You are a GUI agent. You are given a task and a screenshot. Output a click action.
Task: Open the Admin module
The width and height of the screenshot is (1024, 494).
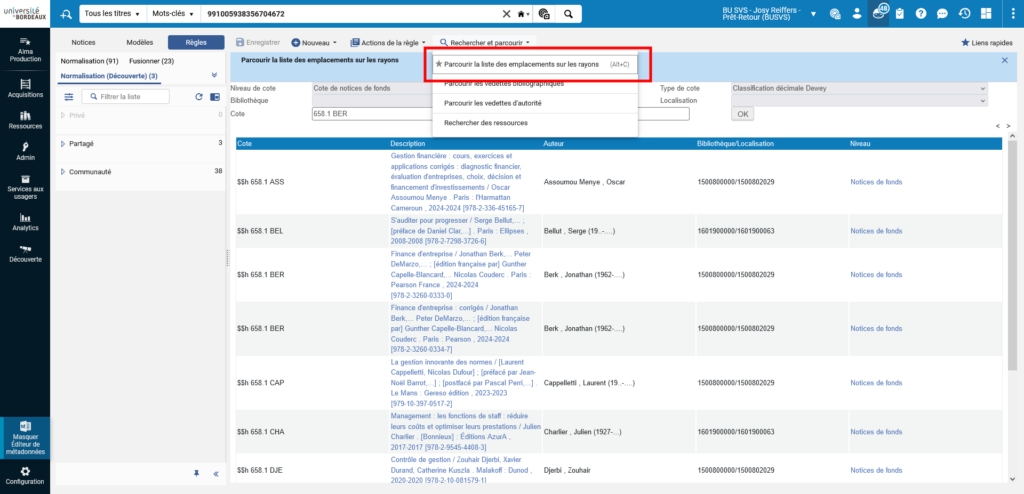click(x=25, y=152)
